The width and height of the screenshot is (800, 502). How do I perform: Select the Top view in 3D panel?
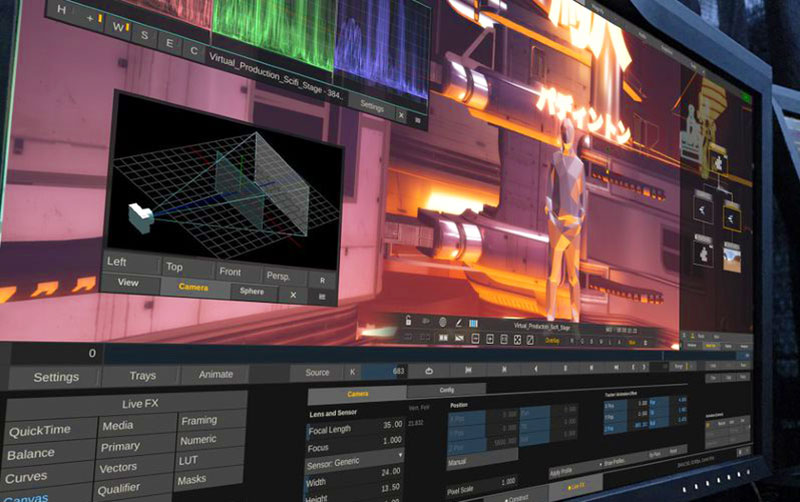tap(175, 267)
